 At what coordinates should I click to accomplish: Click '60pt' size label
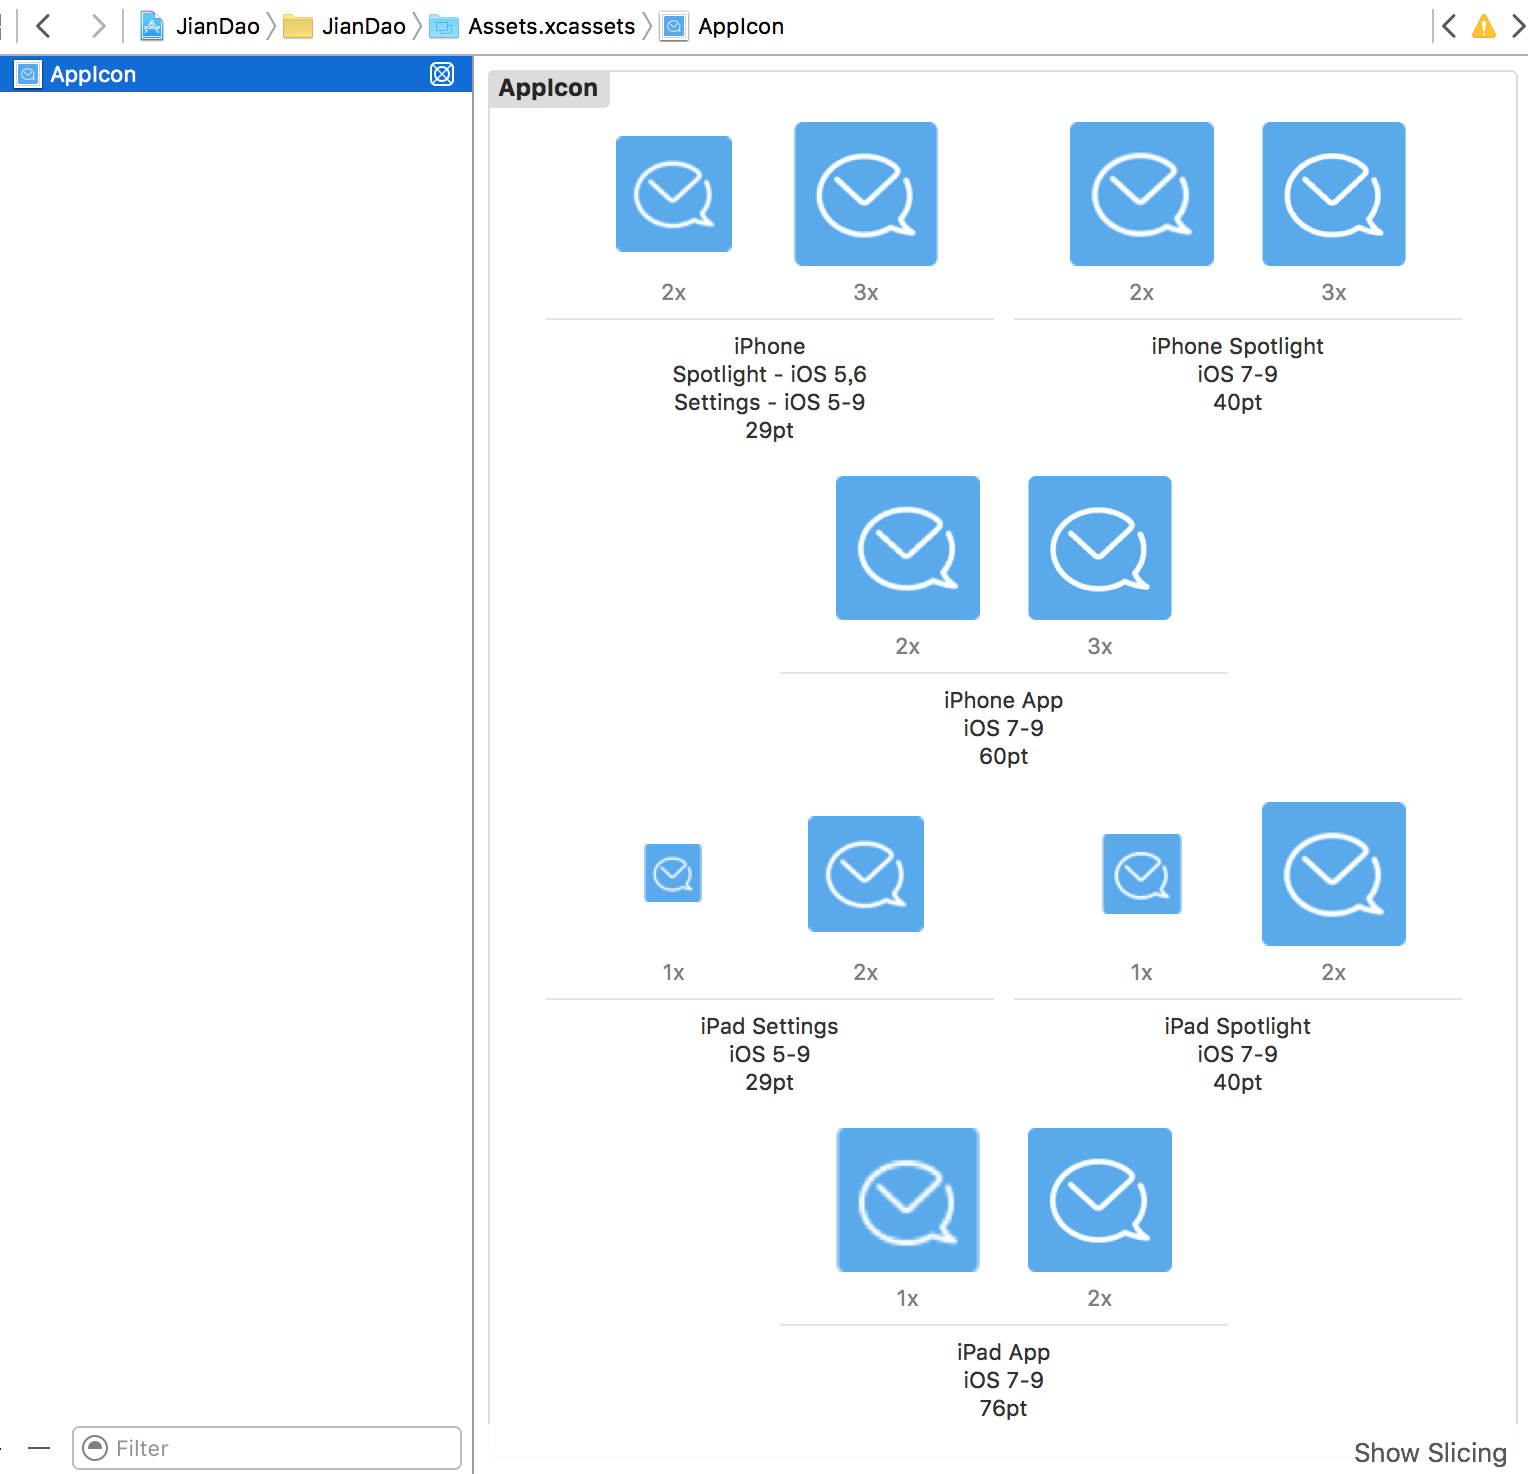coord(1003,756)
